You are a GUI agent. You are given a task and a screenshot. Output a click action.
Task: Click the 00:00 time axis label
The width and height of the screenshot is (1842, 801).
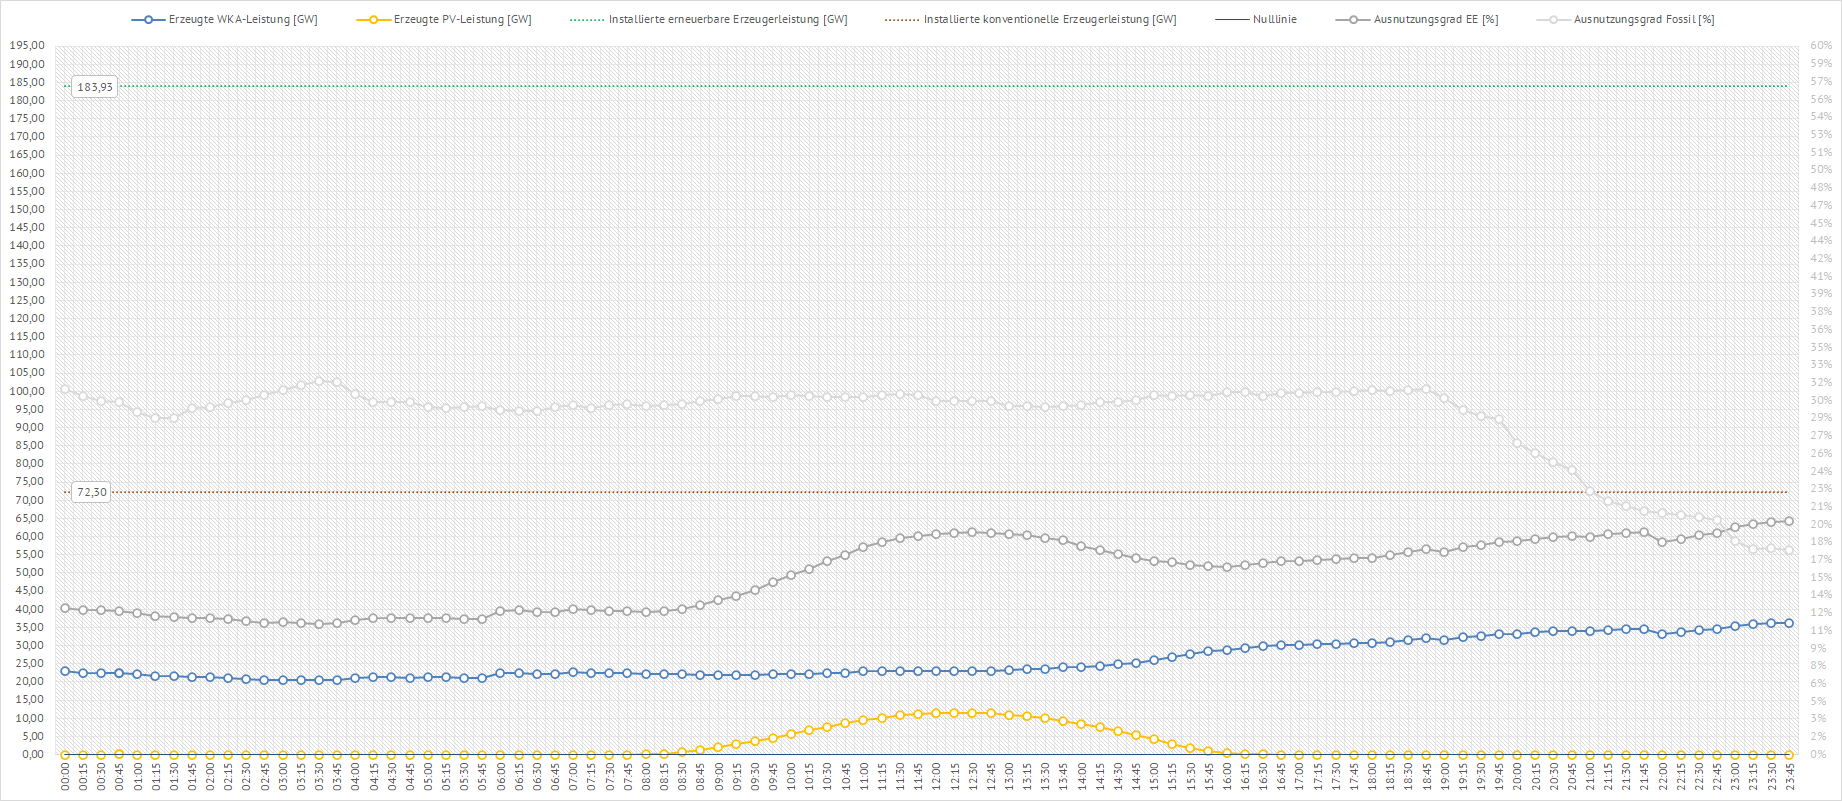(x=65, y=777)
